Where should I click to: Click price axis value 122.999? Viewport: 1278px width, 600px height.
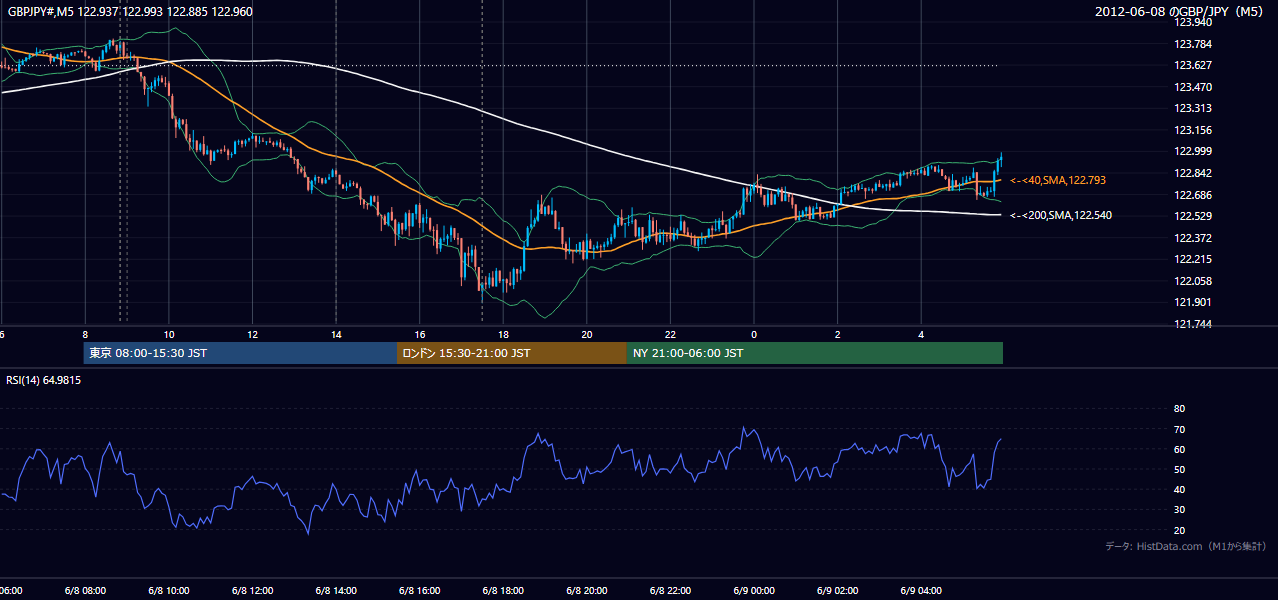[1192, 151]
